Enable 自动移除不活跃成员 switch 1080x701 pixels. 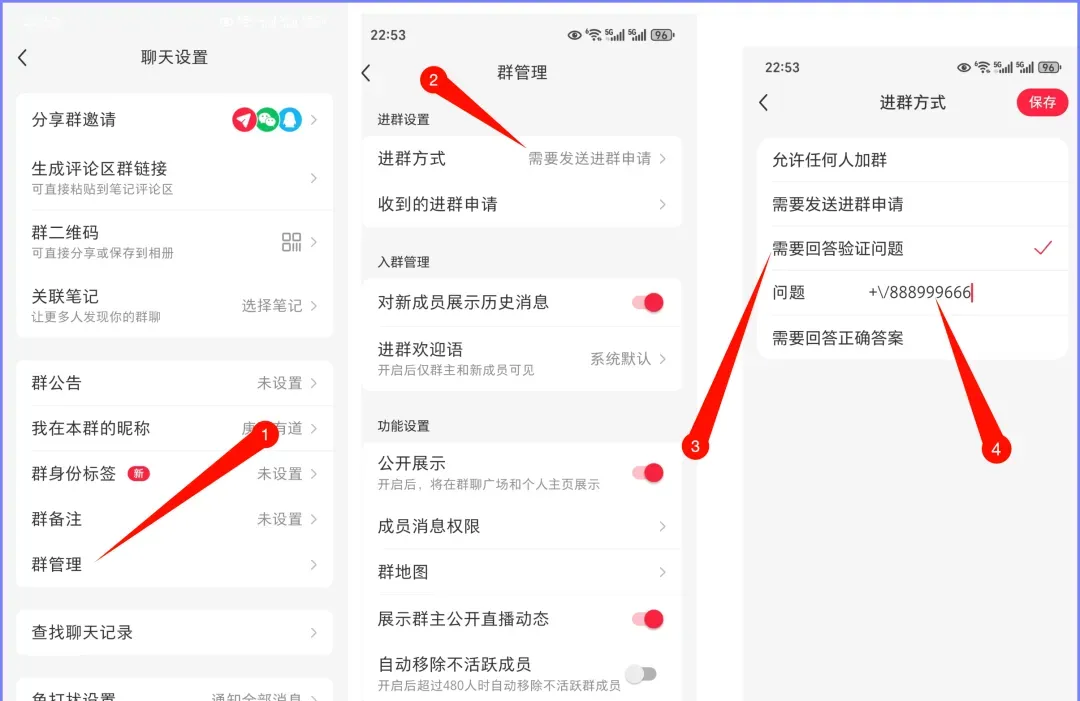(x=641, y=674)
